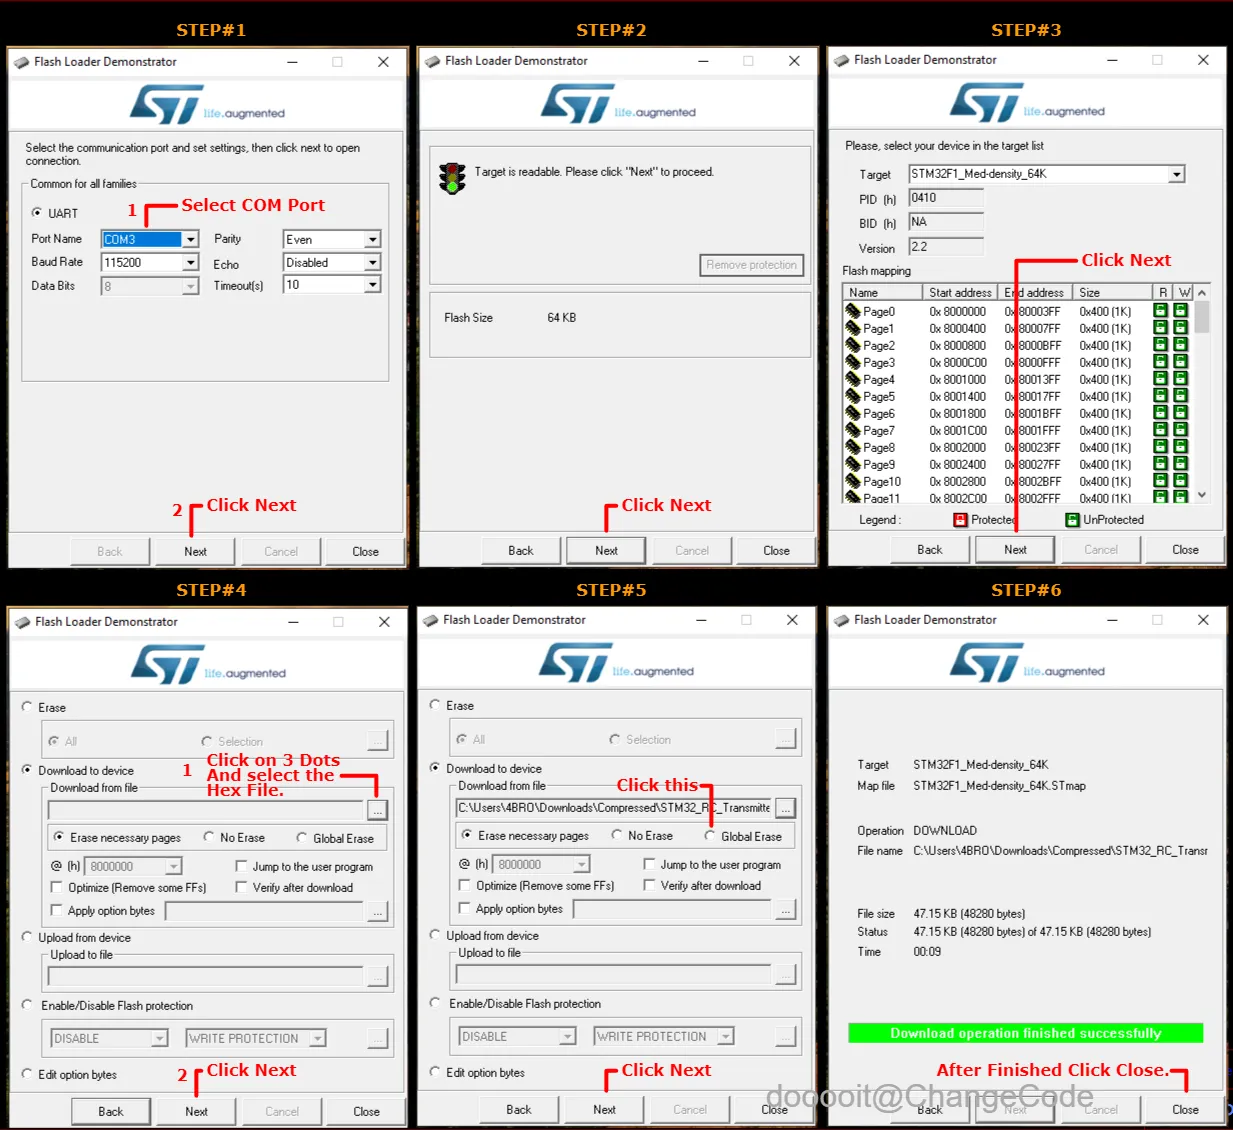
Task: Open the address dropdown 8000000 in Step 4
Action: 173,866
